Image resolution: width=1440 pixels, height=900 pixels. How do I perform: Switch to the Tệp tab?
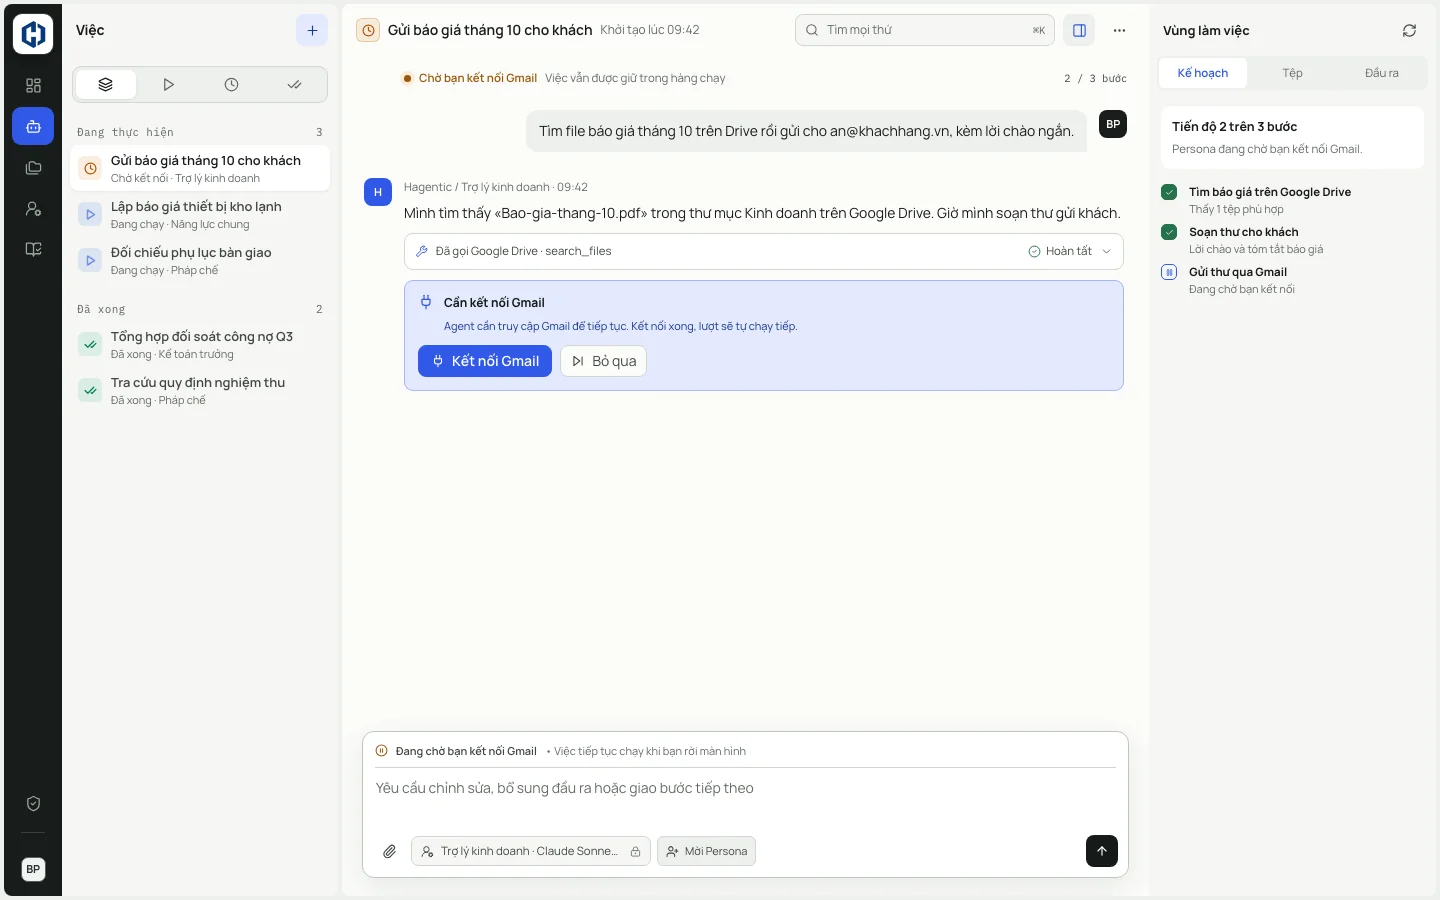(x=1292, y=73)
